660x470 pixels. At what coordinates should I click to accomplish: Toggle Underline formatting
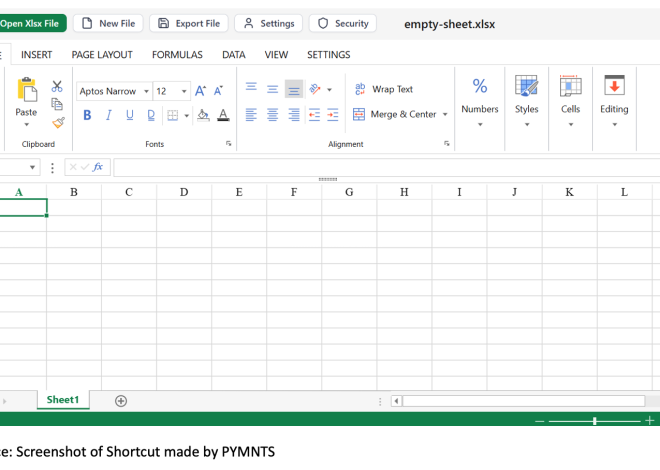pyautogui.click(x=130, y=115)
